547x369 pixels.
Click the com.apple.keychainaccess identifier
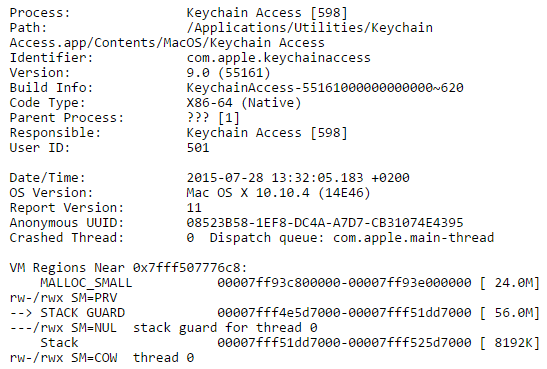click(x=278, y=58)
